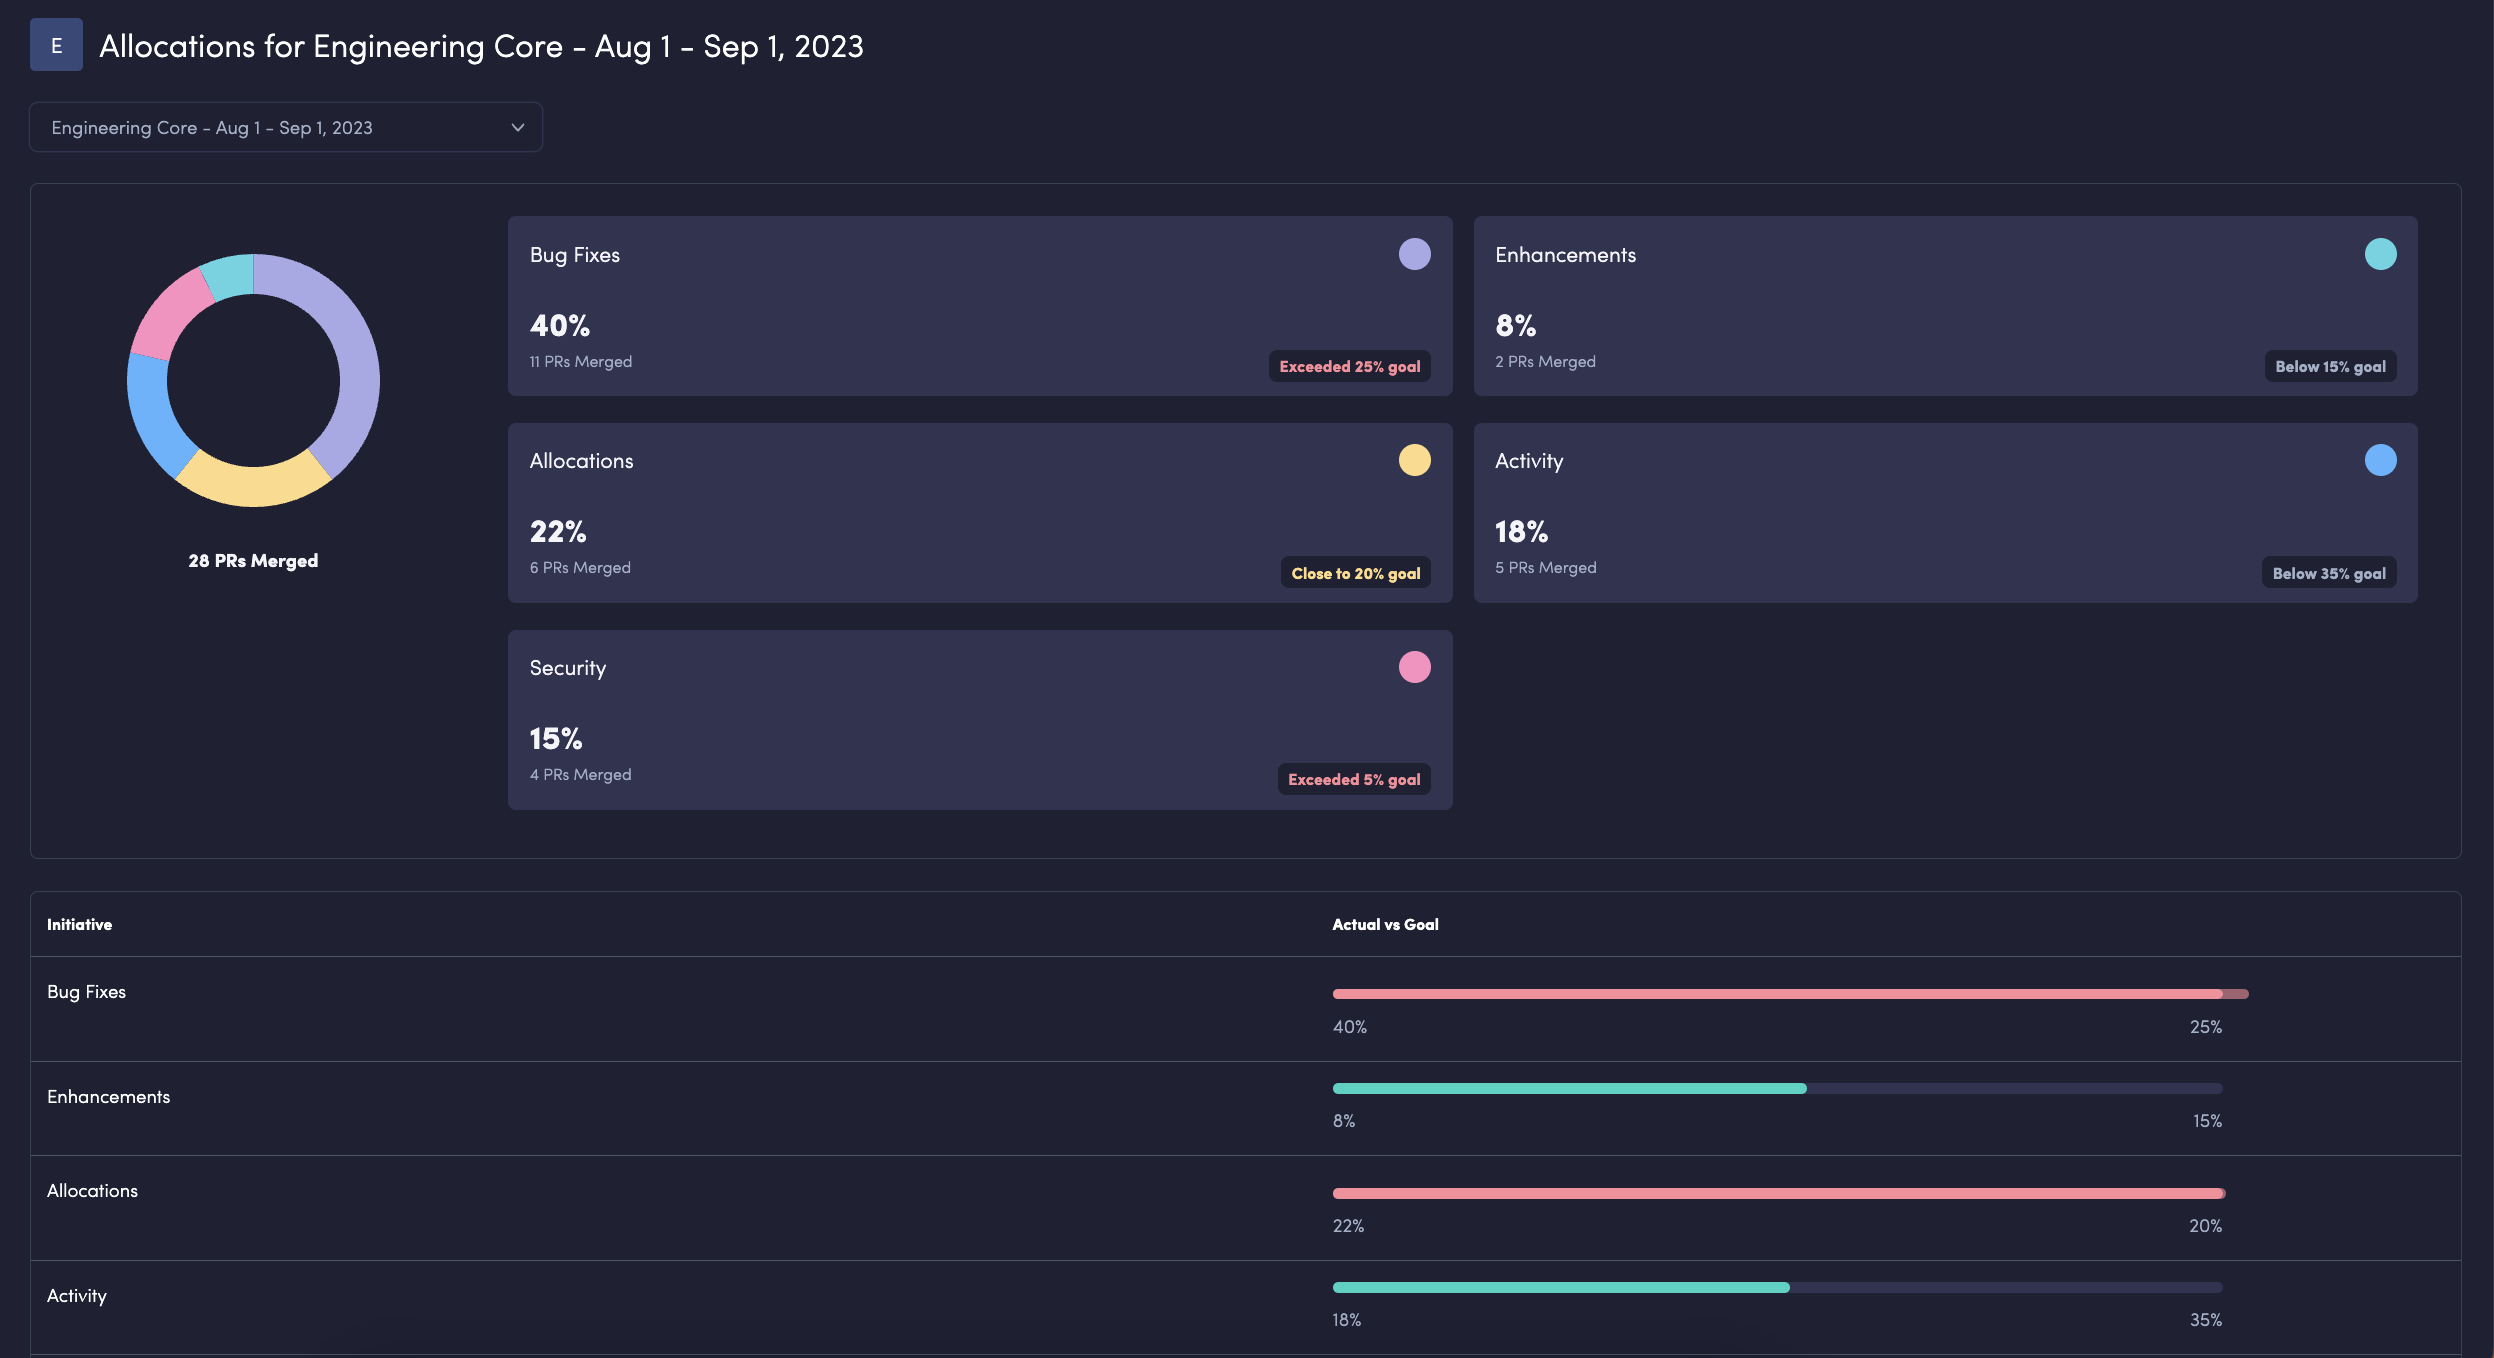Expand the Bug Fixes row in the table
The height and width of the screenshot is (1358, 2494).
click(87, 991)
